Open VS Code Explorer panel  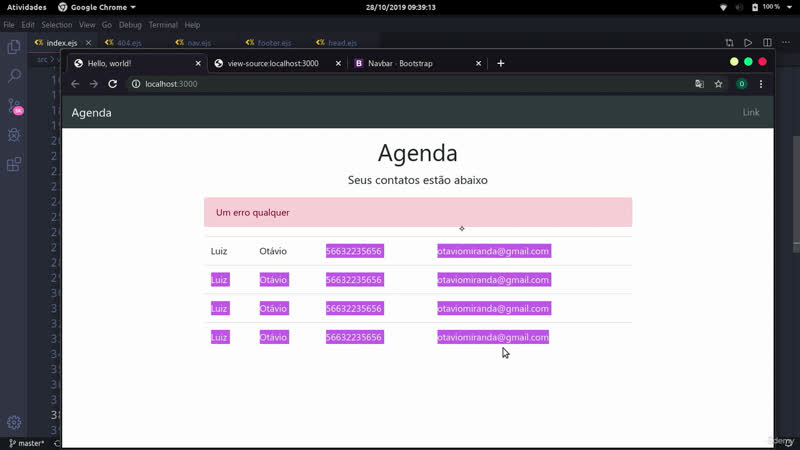pyautogui.click(x=14, y=47)
